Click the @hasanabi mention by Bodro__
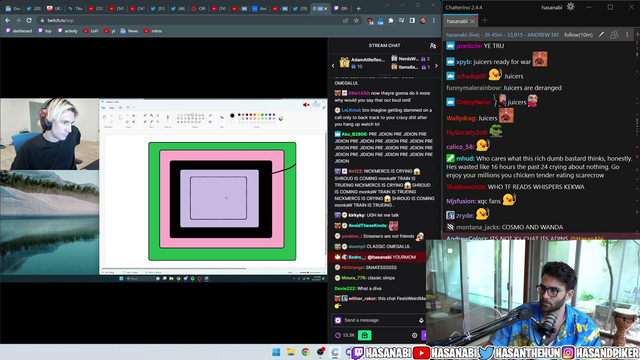Image resolution: width=640 pixels, height=360 pixels. point(379,257)
